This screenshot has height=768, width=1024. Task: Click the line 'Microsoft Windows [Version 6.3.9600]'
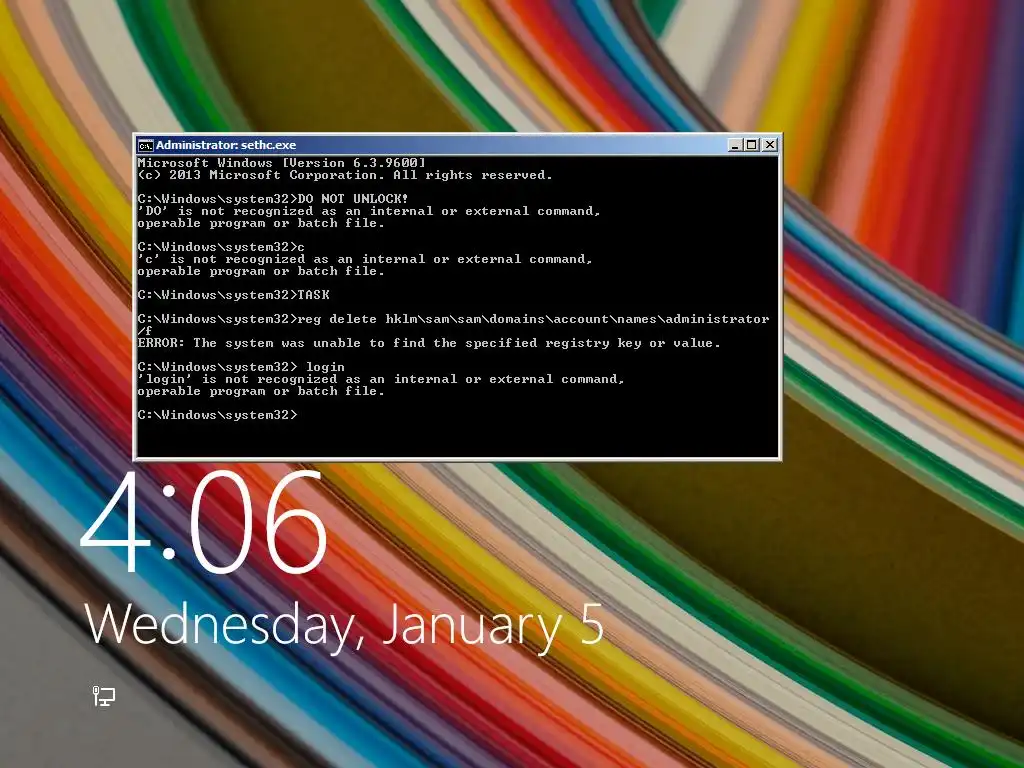(281, 163)
